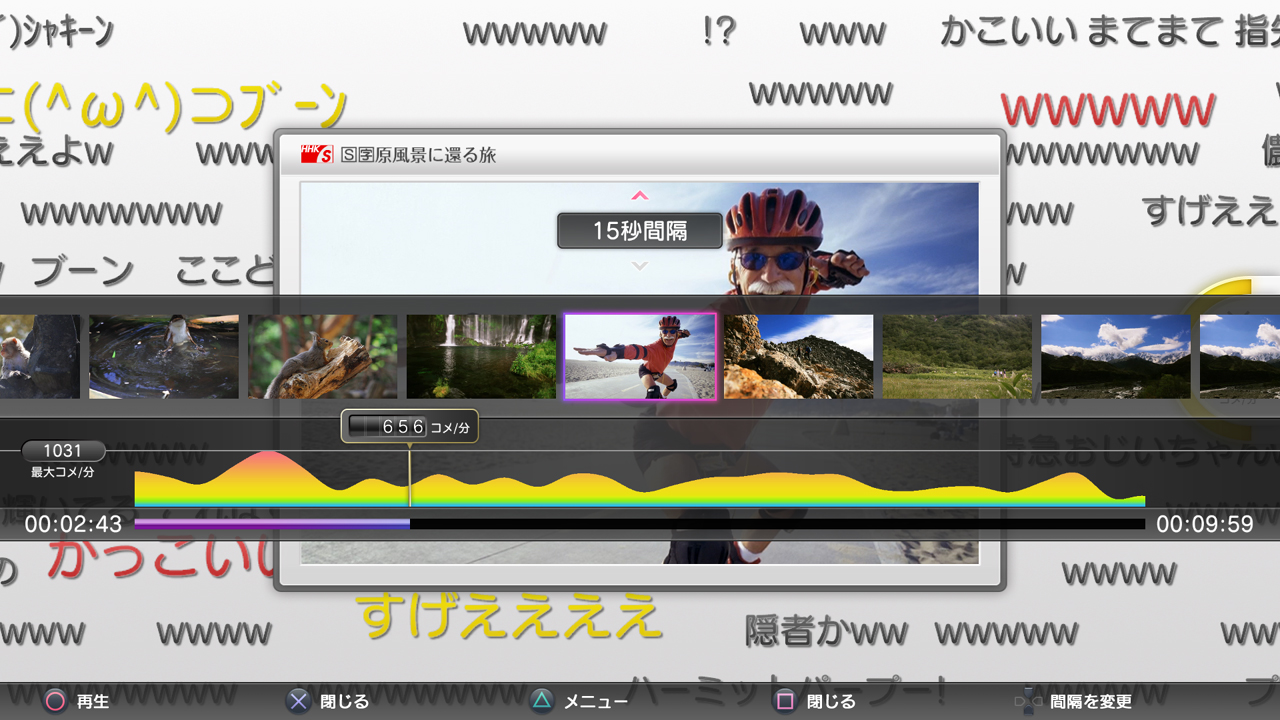Click the purple playback progress bar
Image resolution: width=1280 pixels, height=720 pixels.
coord(272,523)
